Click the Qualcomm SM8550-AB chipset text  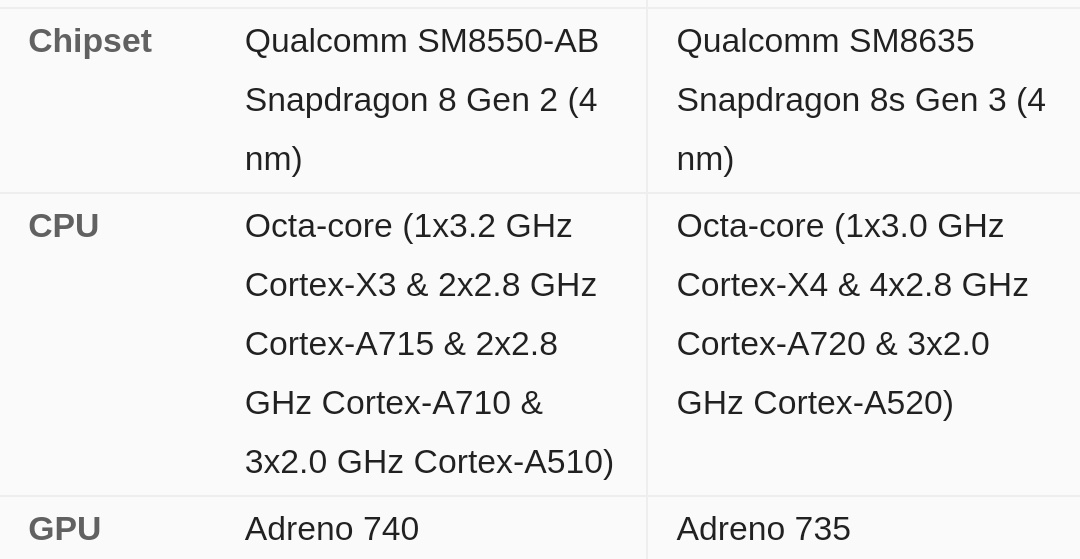pyautogui.click(x=421, y=41)
